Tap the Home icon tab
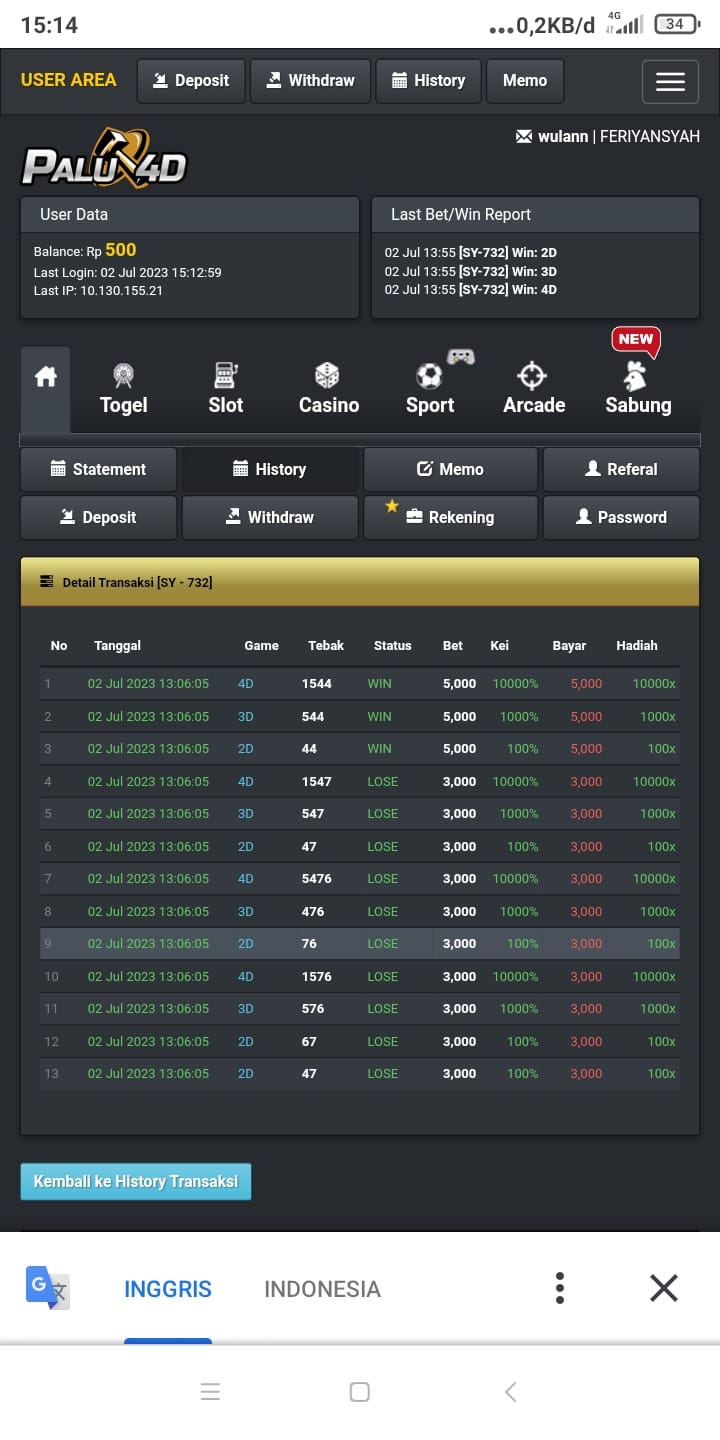 pyautogui.click(x=46, y=378)
